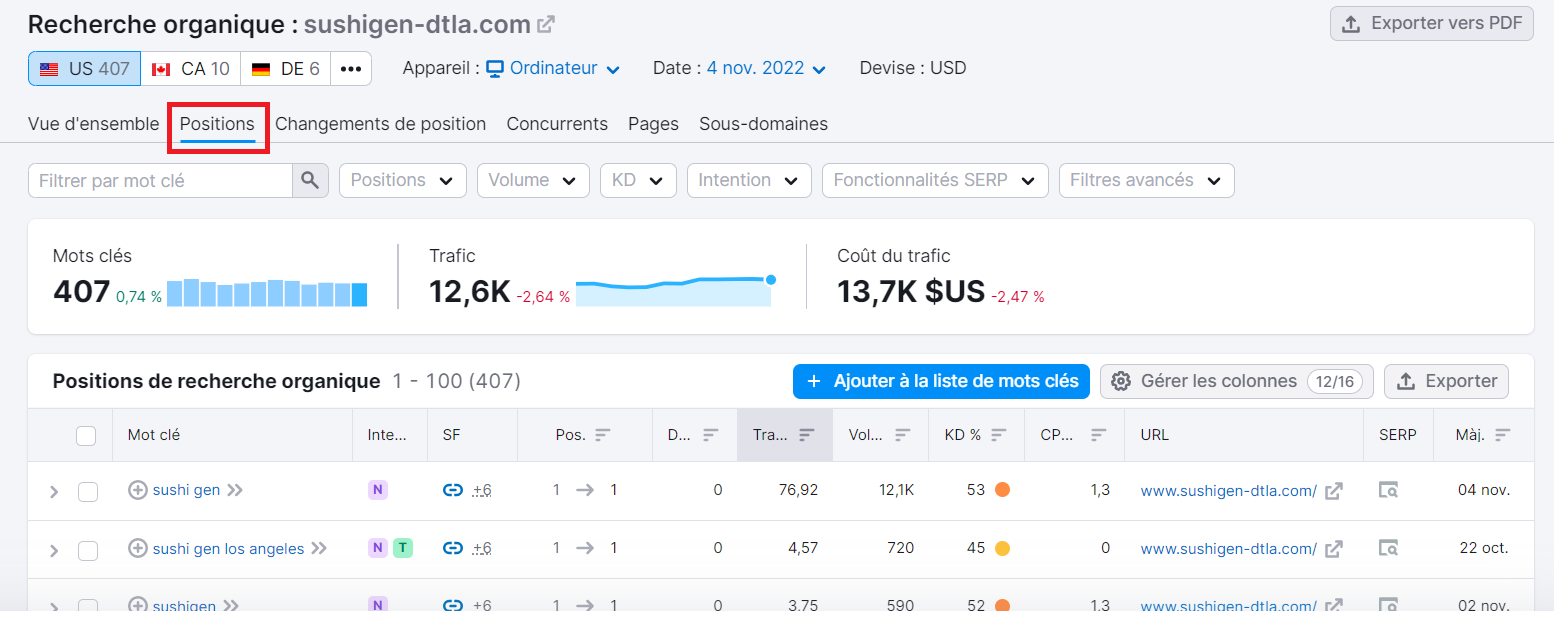Open the 'sushi gen' keyword link
The image size is (1554, 617).
click(186, 490)
